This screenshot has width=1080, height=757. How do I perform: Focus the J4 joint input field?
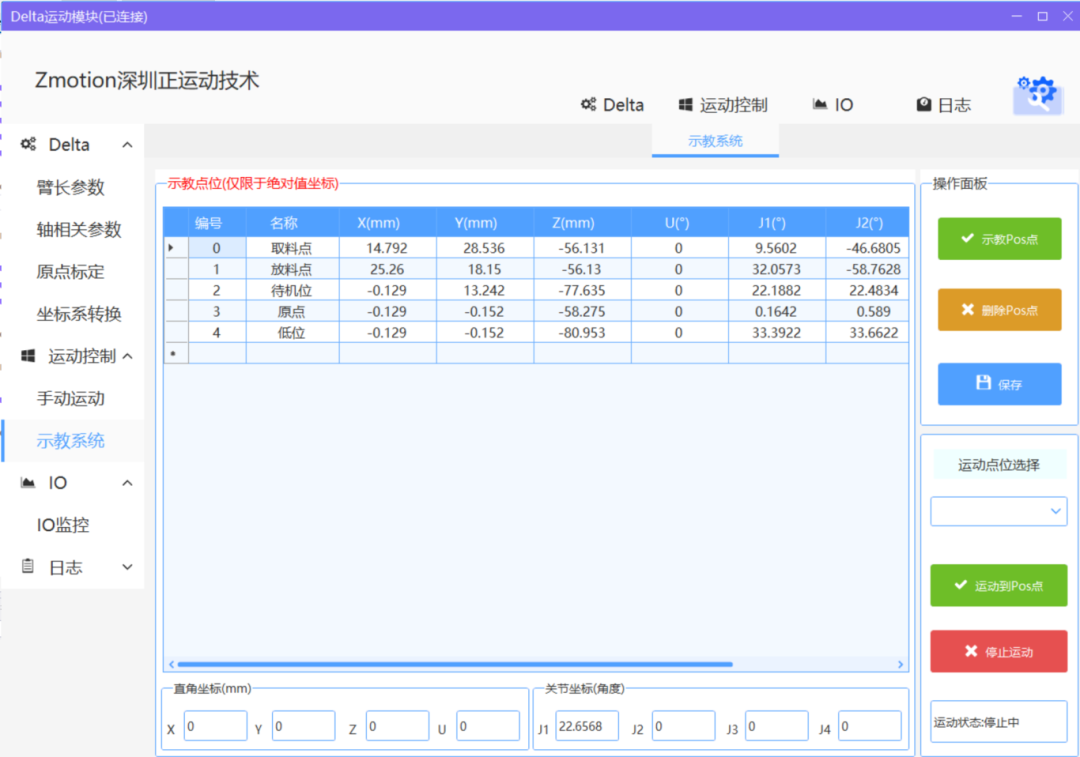click(x=870, y=726)
